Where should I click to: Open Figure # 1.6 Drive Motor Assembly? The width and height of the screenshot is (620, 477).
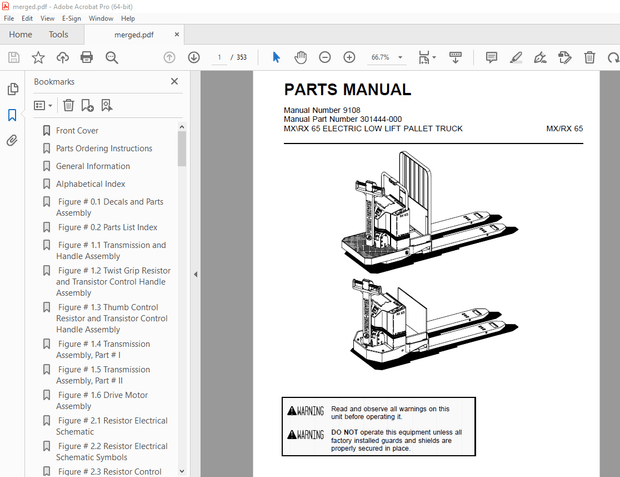pyautogui.click(x=102, y=400)
